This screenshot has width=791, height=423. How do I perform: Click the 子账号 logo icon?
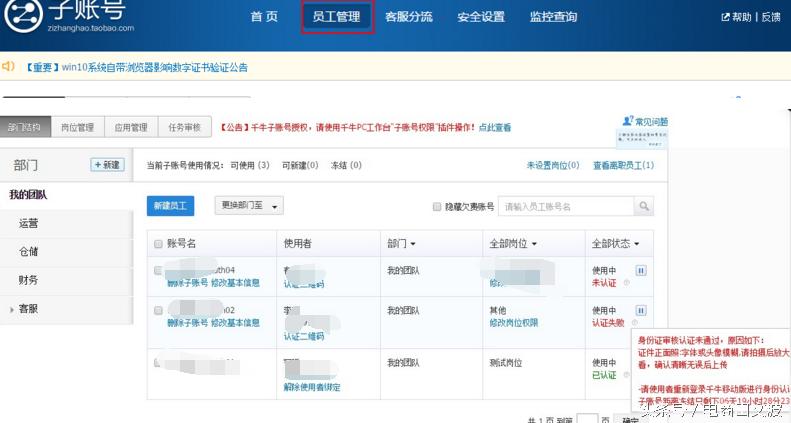23,15
